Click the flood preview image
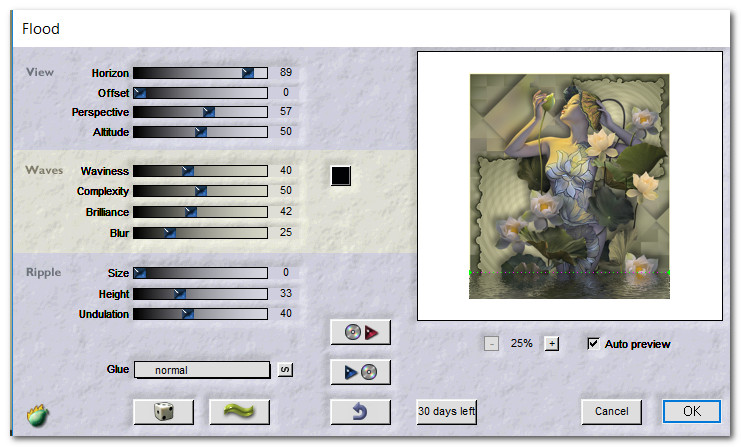Screen dimensions: 741x447 (569, 185)
